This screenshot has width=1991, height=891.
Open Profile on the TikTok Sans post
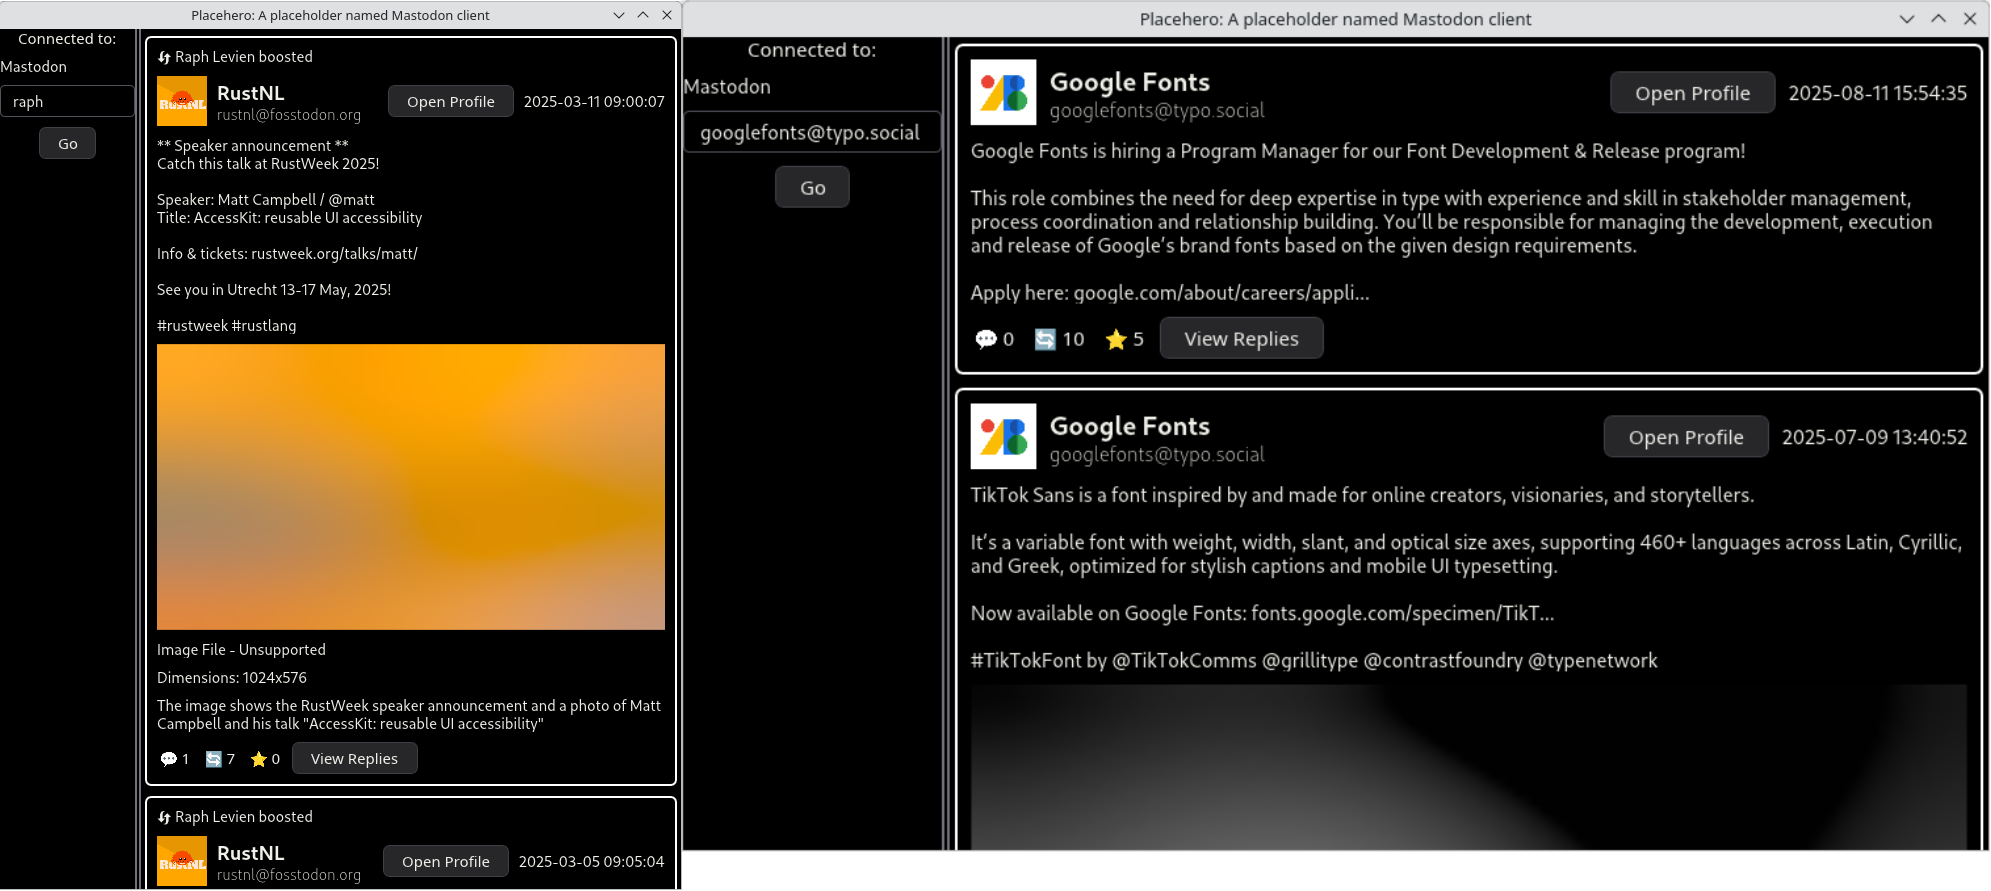tap(1686, 437)
